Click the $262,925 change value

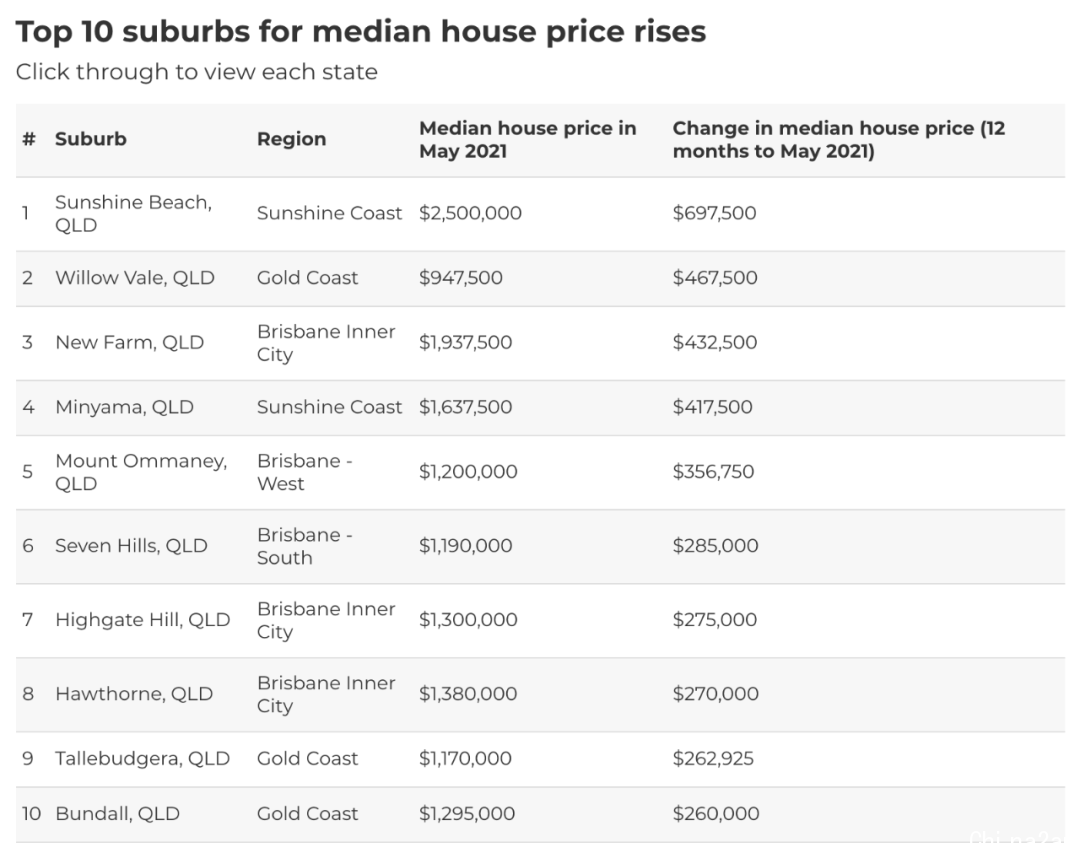click(713, 759)
